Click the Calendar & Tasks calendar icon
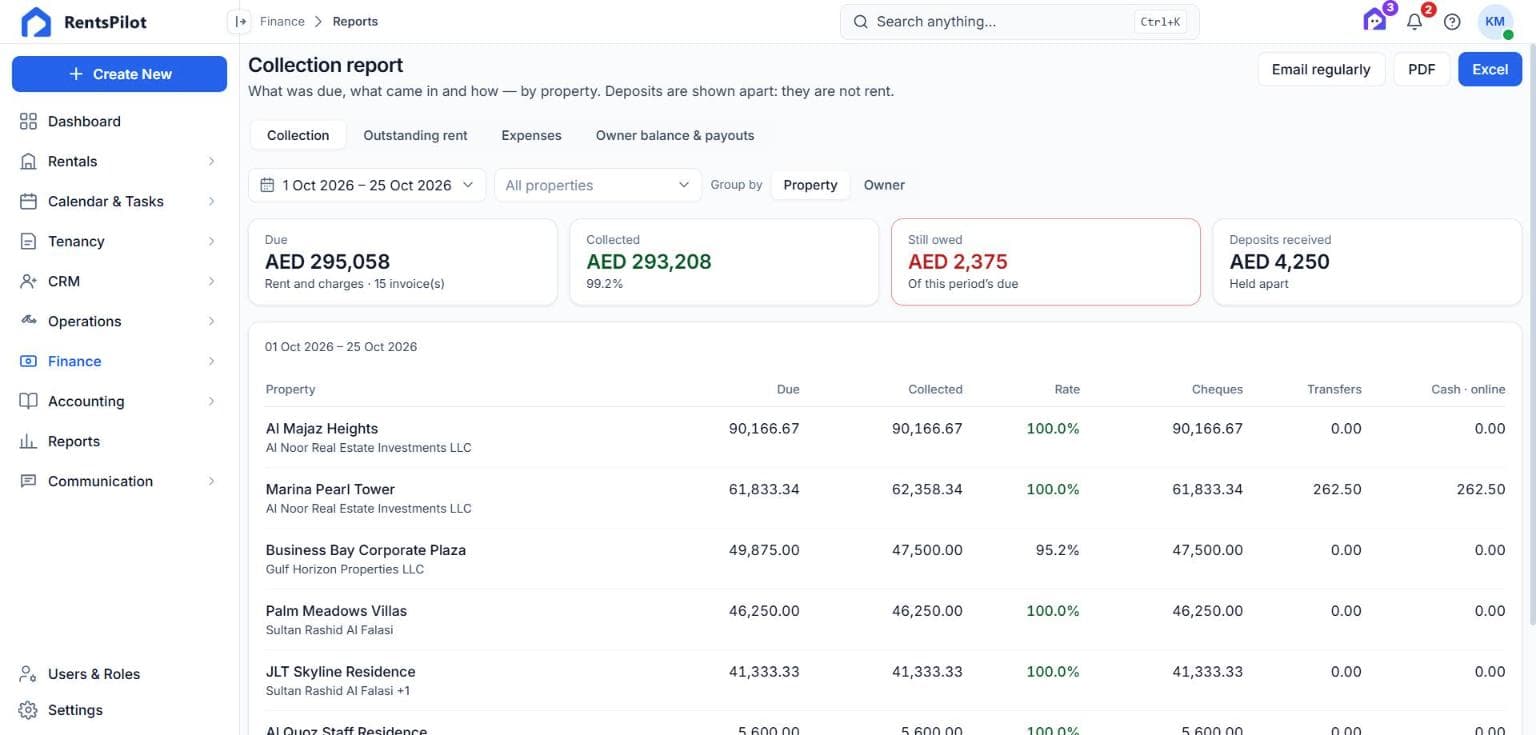Image resolution: width=1536 pixels, height=735 pixels. [x=28, y=201]
